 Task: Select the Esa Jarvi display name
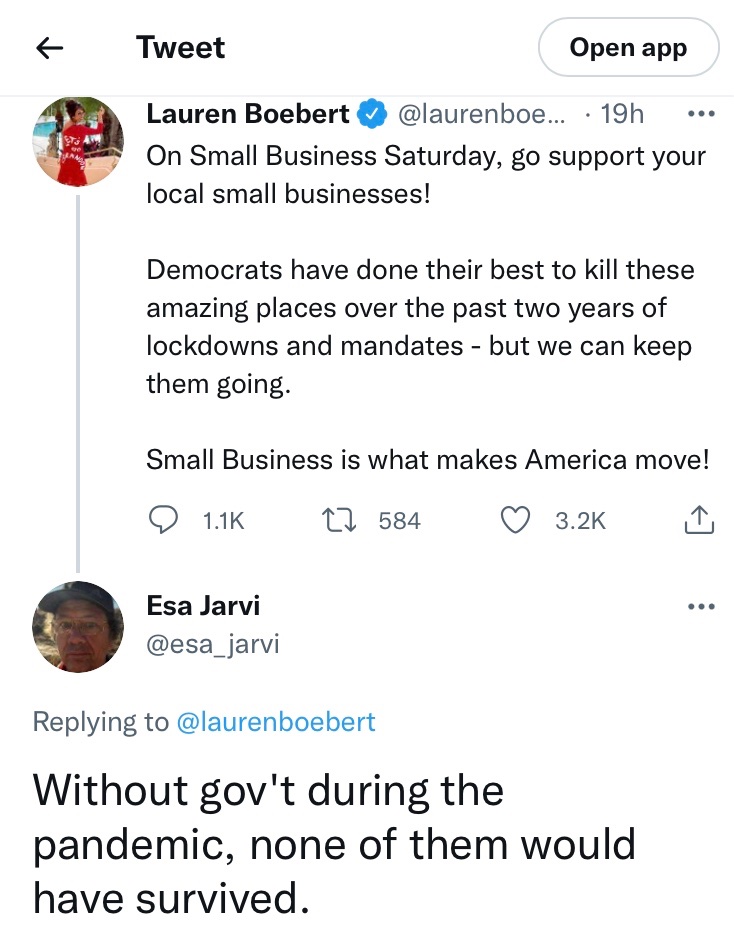pyautogui.click(x=203, y=606)
